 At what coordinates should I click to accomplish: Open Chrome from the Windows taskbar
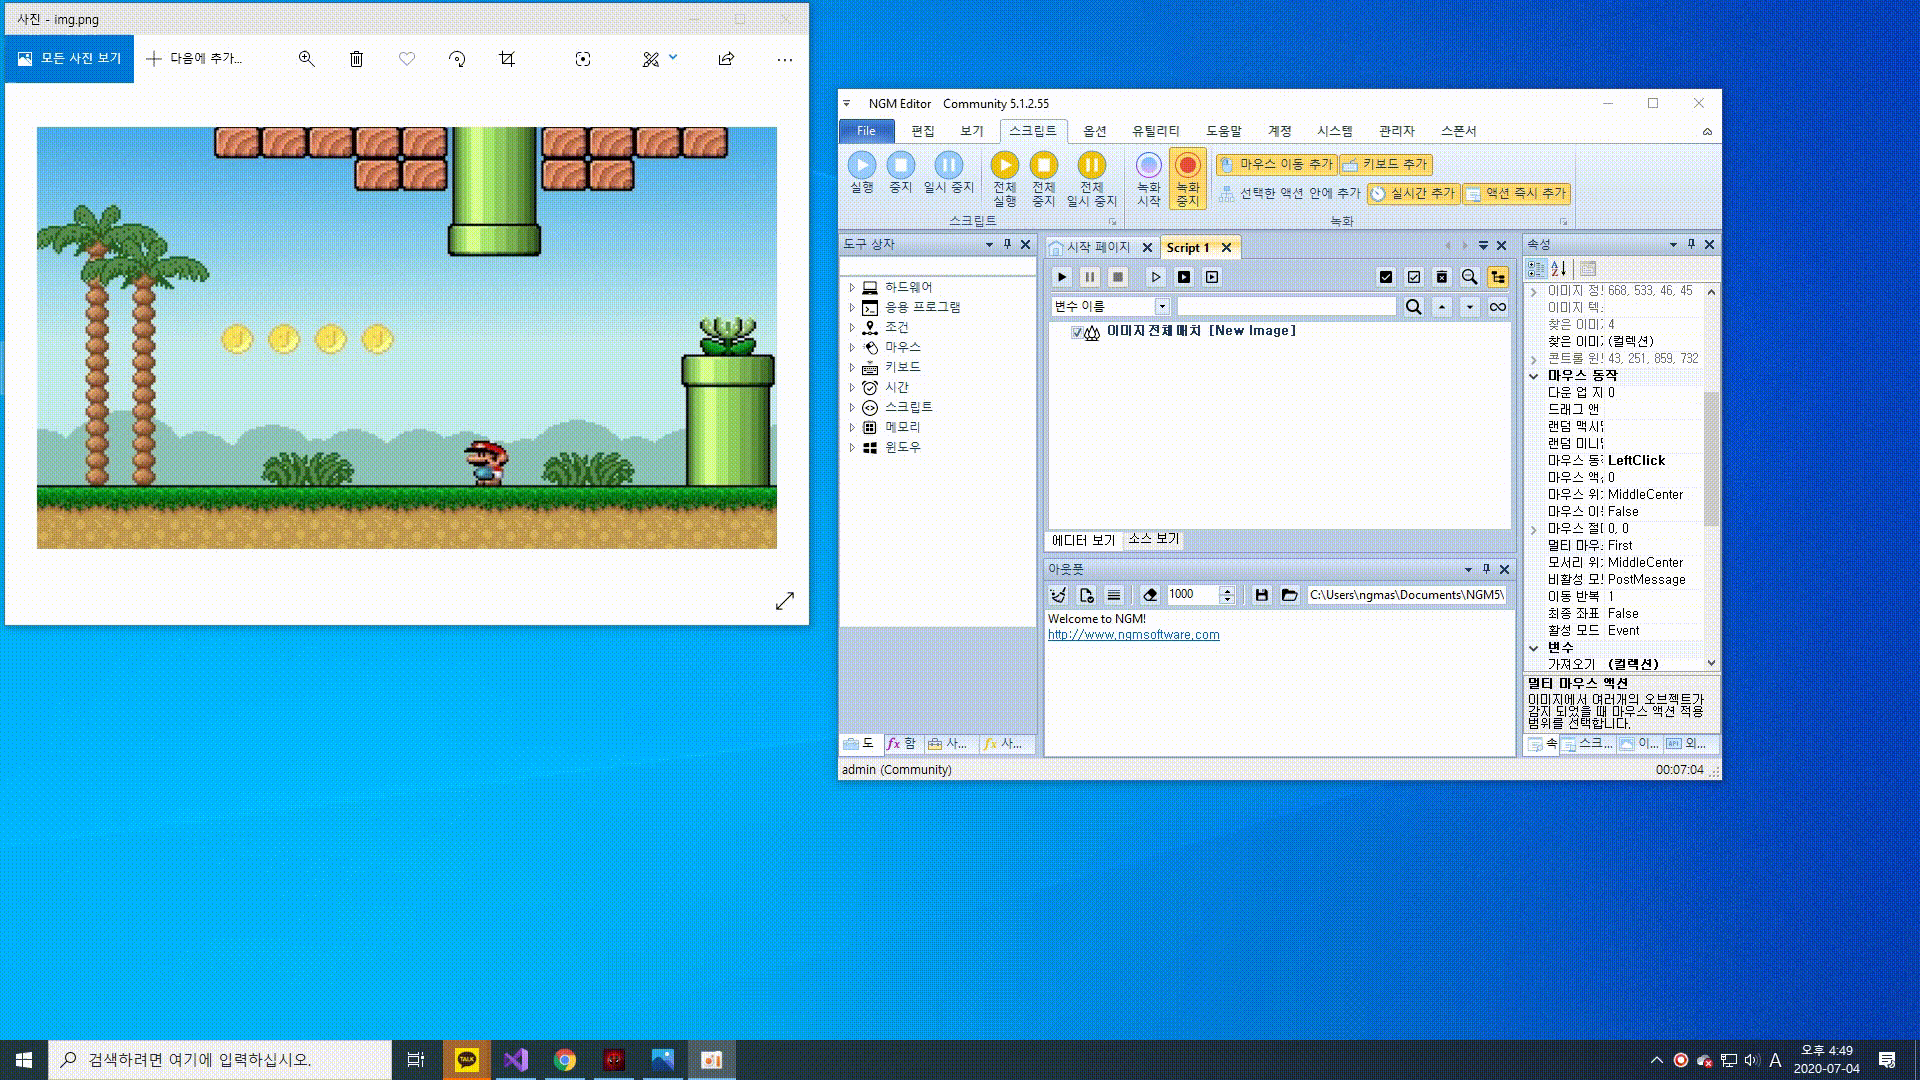tap(565, 1060)
